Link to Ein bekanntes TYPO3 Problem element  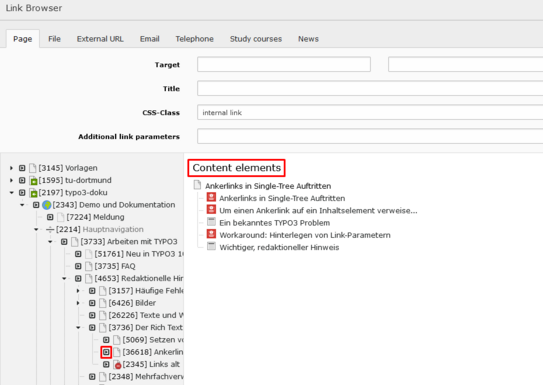(x=275, y=223)
